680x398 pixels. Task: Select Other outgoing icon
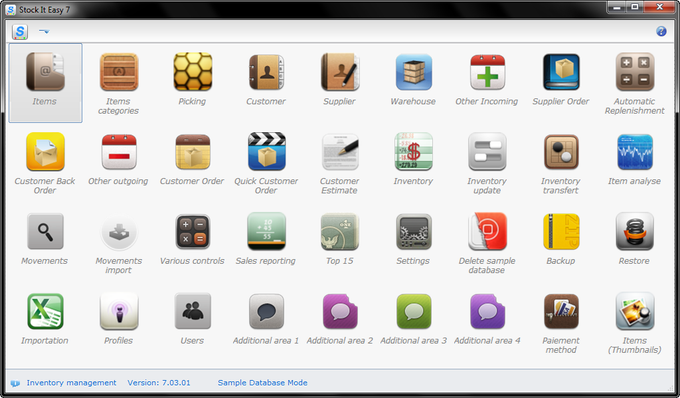119,152
